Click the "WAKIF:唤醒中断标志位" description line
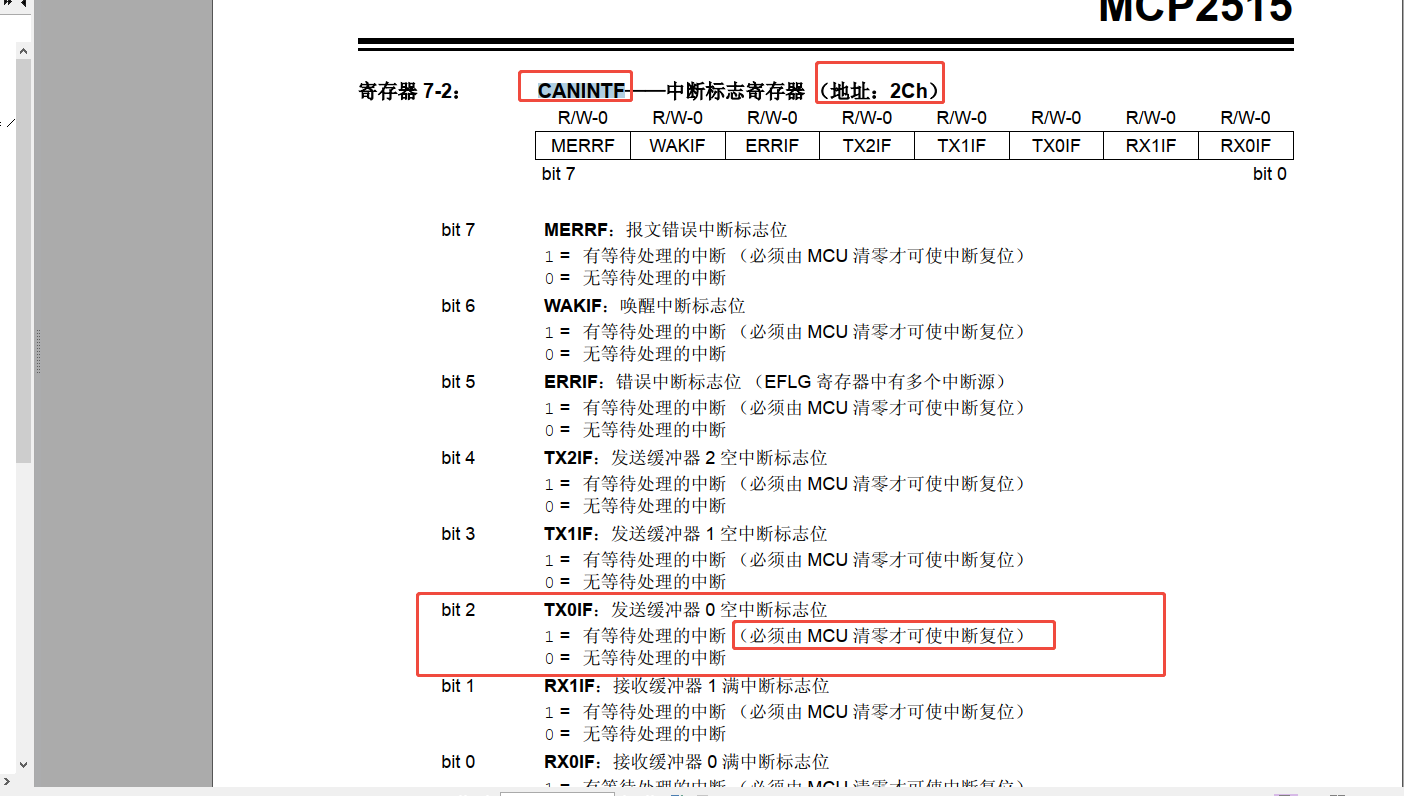 [x=645, y=306]
